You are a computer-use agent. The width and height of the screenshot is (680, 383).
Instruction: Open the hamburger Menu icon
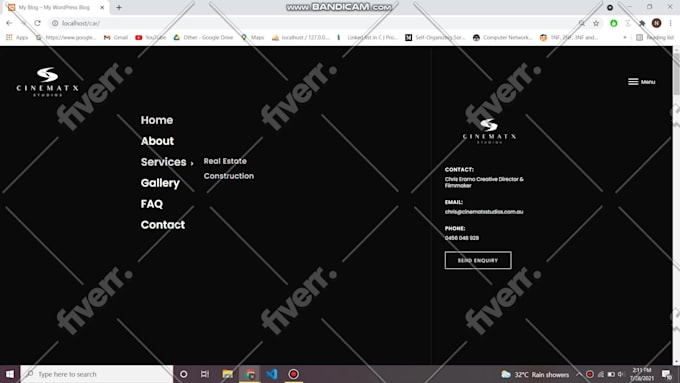(x=633, y=82)
